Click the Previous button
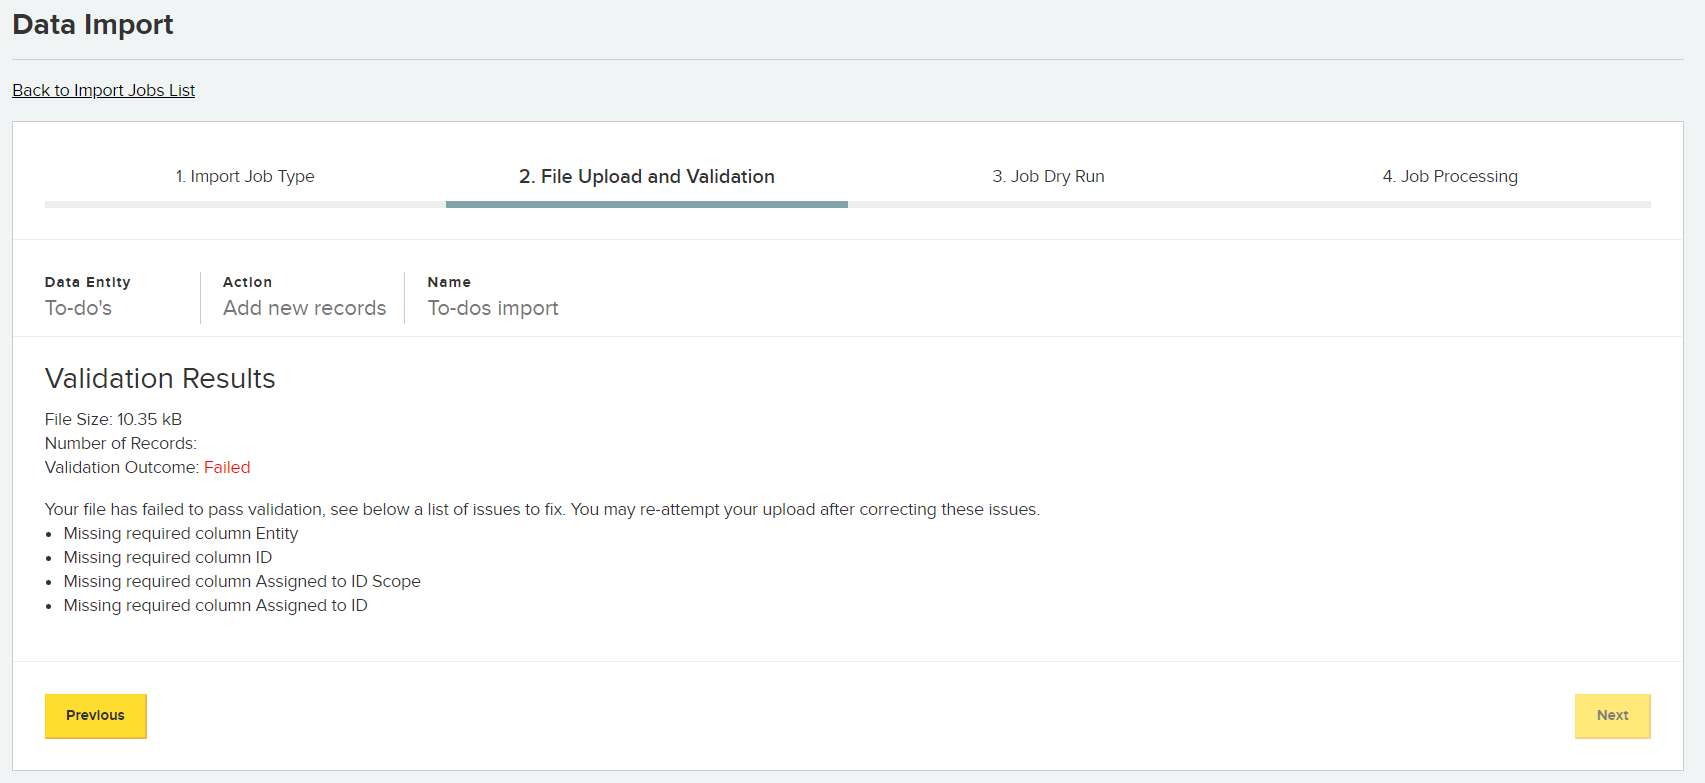The height and width of the screenshot is (783, 1705). click(x=96, y=716)
